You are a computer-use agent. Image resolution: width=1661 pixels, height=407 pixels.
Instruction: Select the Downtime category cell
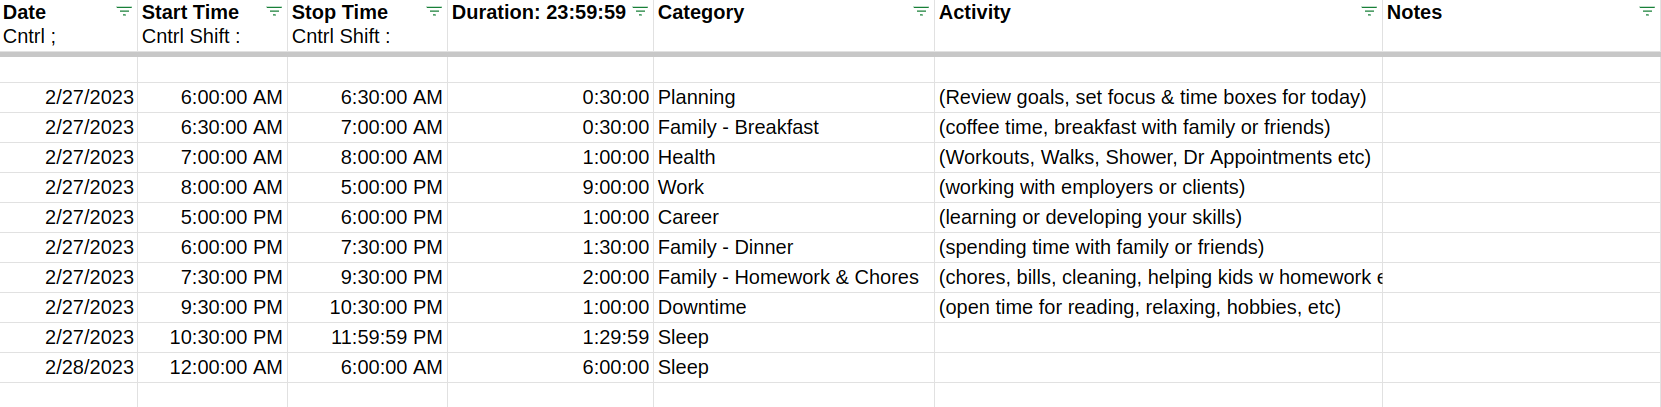point(794,308)
